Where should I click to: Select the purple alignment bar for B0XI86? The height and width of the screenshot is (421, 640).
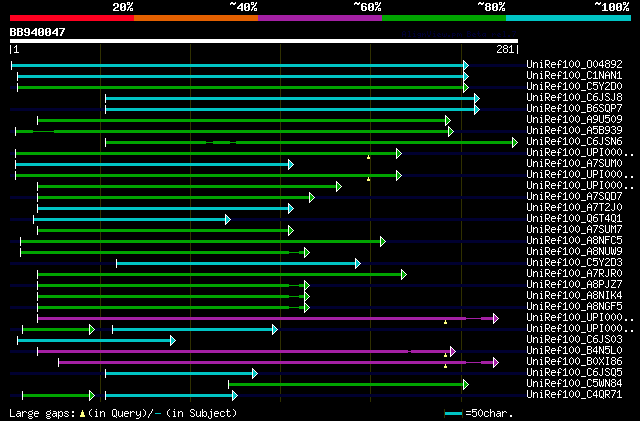coord(278,363)
